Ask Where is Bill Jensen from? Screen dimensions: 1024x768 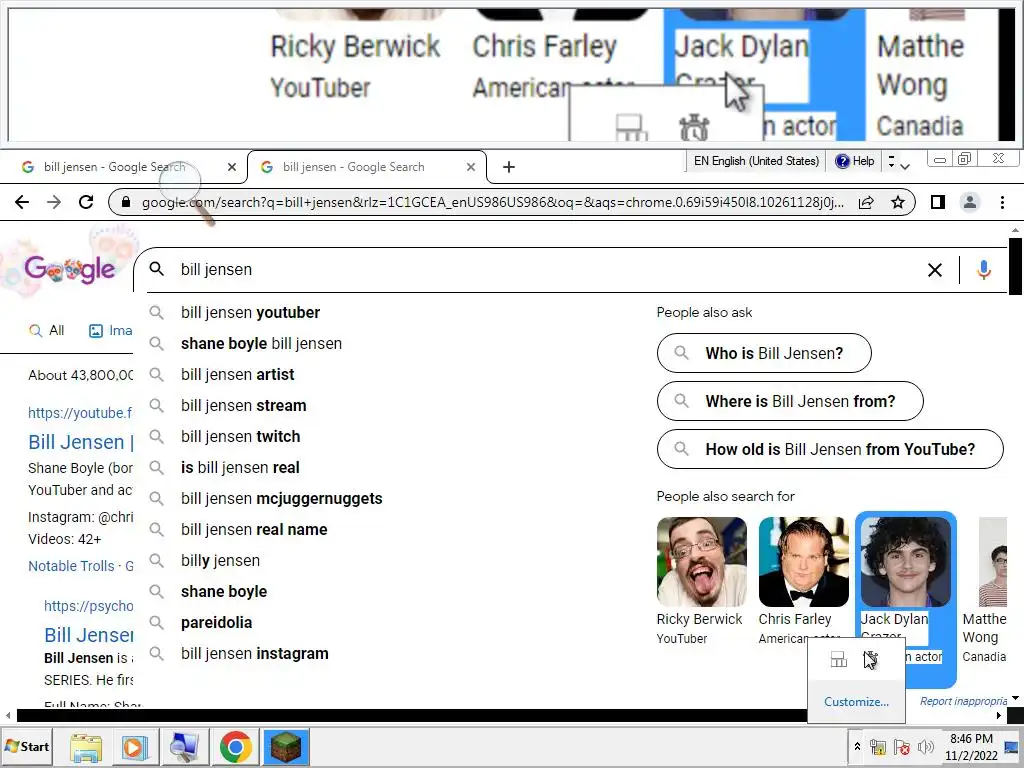point(790,401)
